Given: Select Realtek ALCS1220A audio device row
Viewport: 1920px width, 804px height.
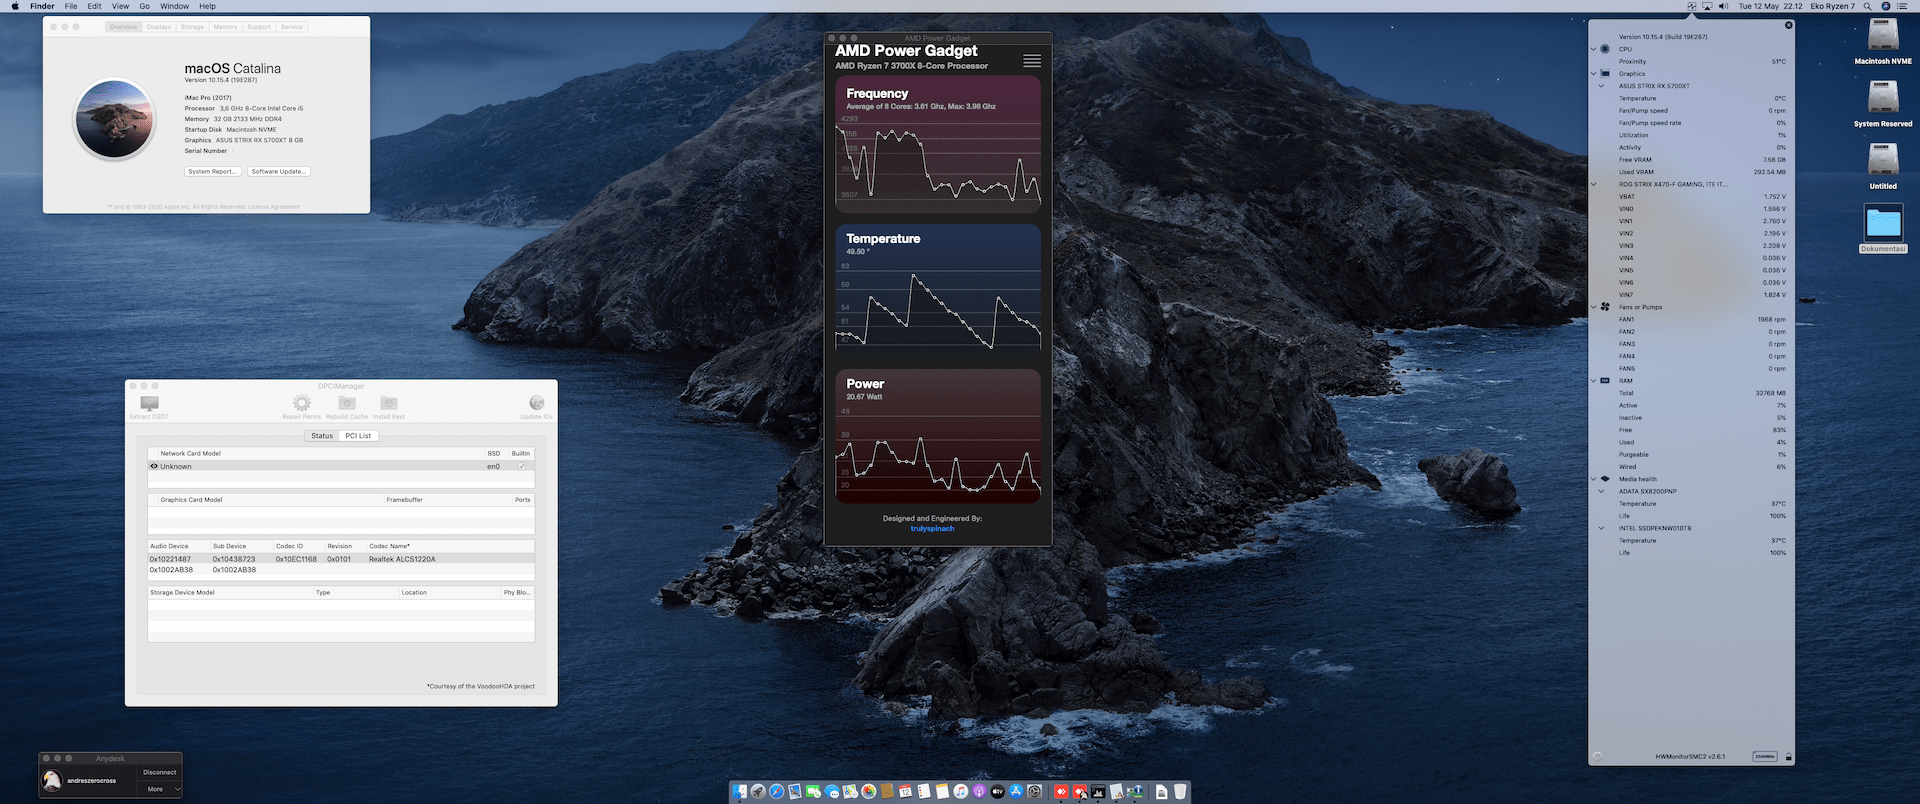Looking at the screenshot, I should (341, 559).
